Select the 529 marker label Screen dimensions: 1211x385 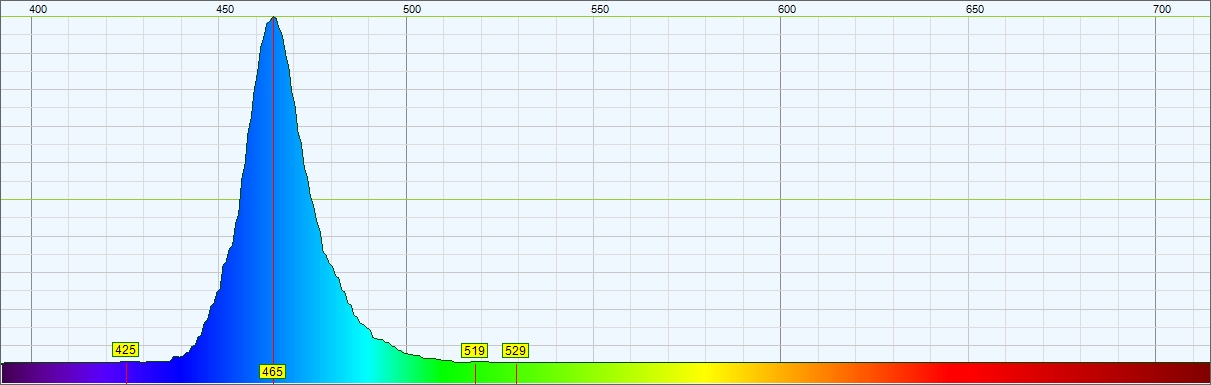515,350
